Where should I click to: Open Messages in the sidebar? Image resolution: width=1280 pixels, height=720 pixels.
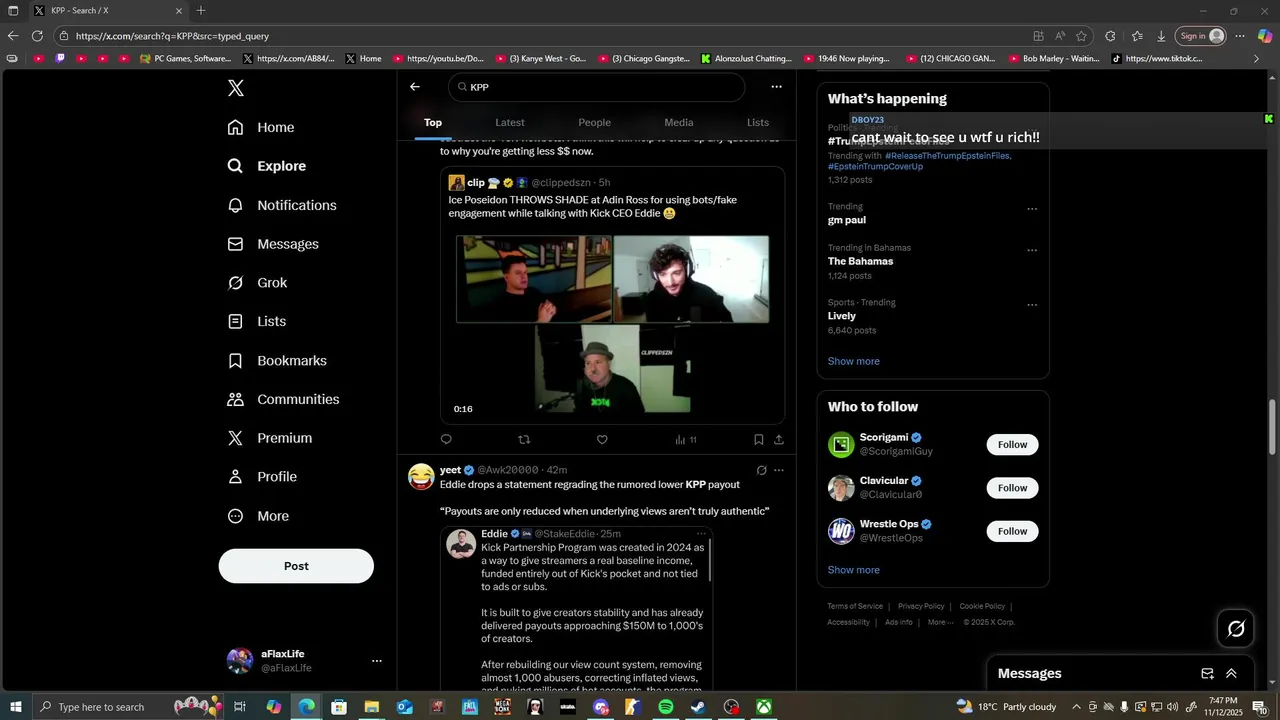point(273,244)
